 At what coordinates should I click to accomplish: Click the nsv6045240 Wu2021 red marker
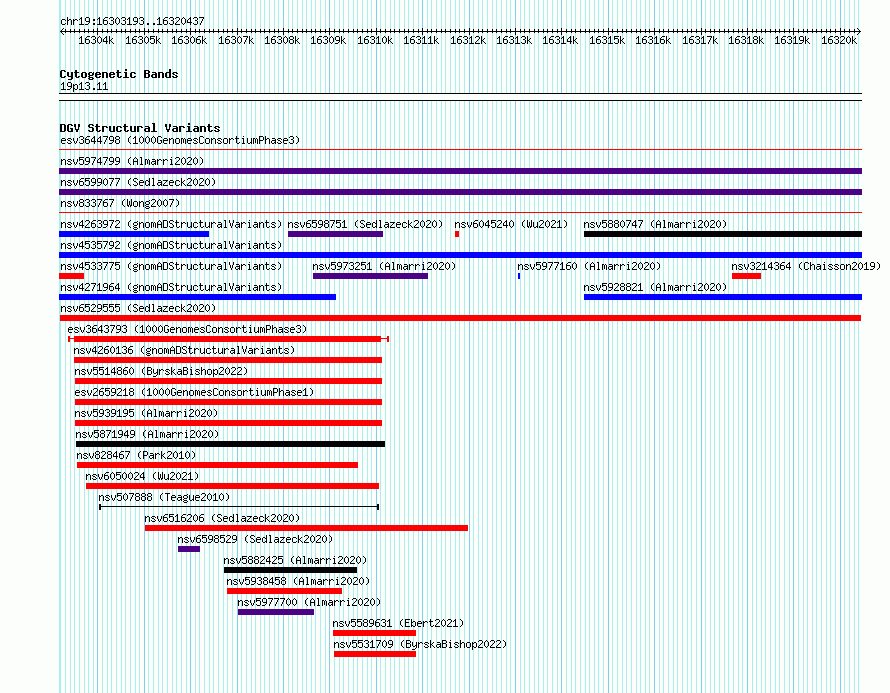tap(457, 234)
